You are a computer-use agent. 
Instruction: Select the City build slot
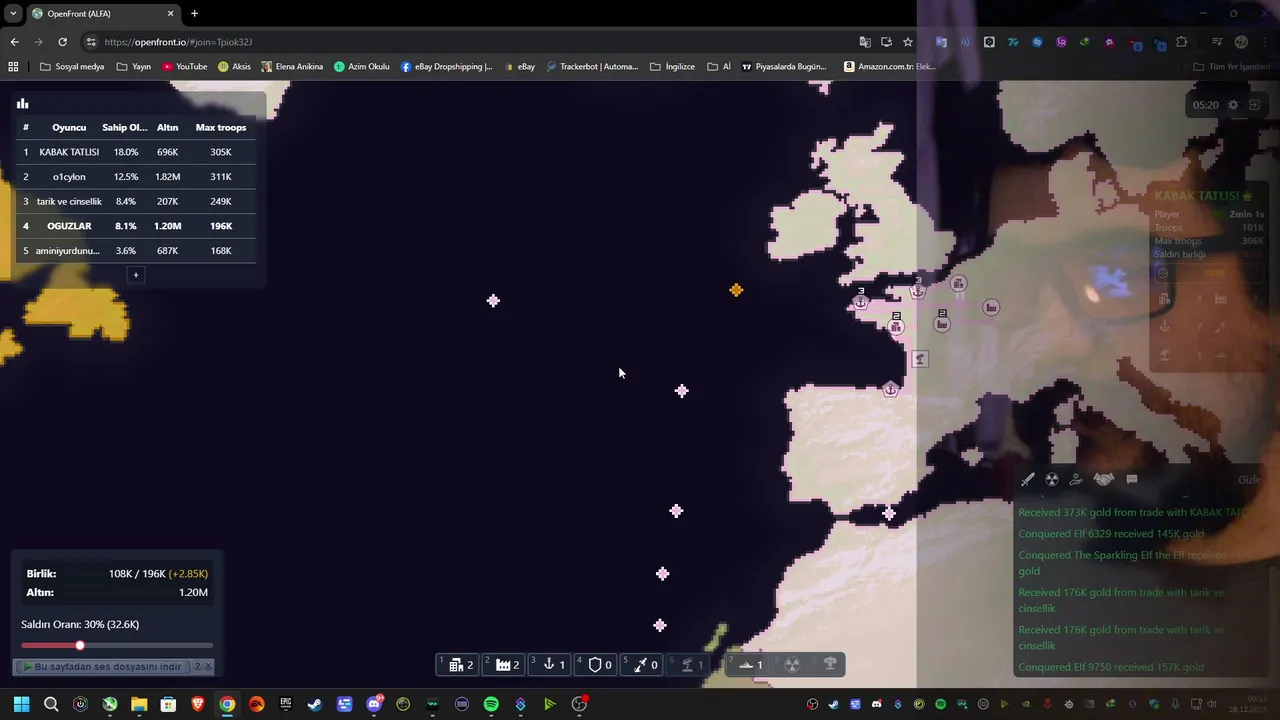tap(459, 665)
